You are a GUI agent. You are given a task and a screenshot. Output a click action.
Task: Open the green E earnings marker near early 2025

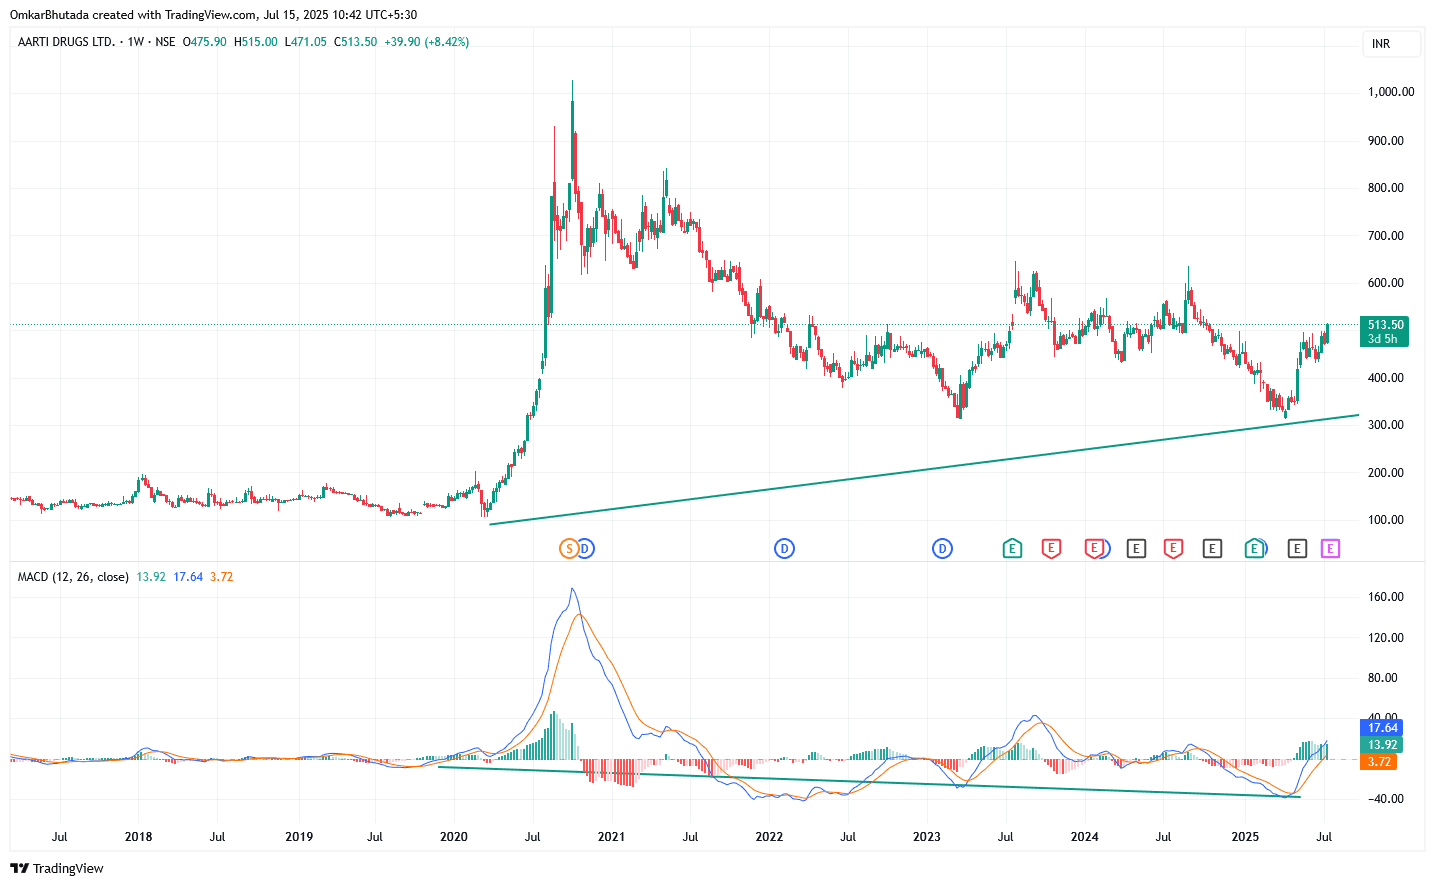(1254, 548)
